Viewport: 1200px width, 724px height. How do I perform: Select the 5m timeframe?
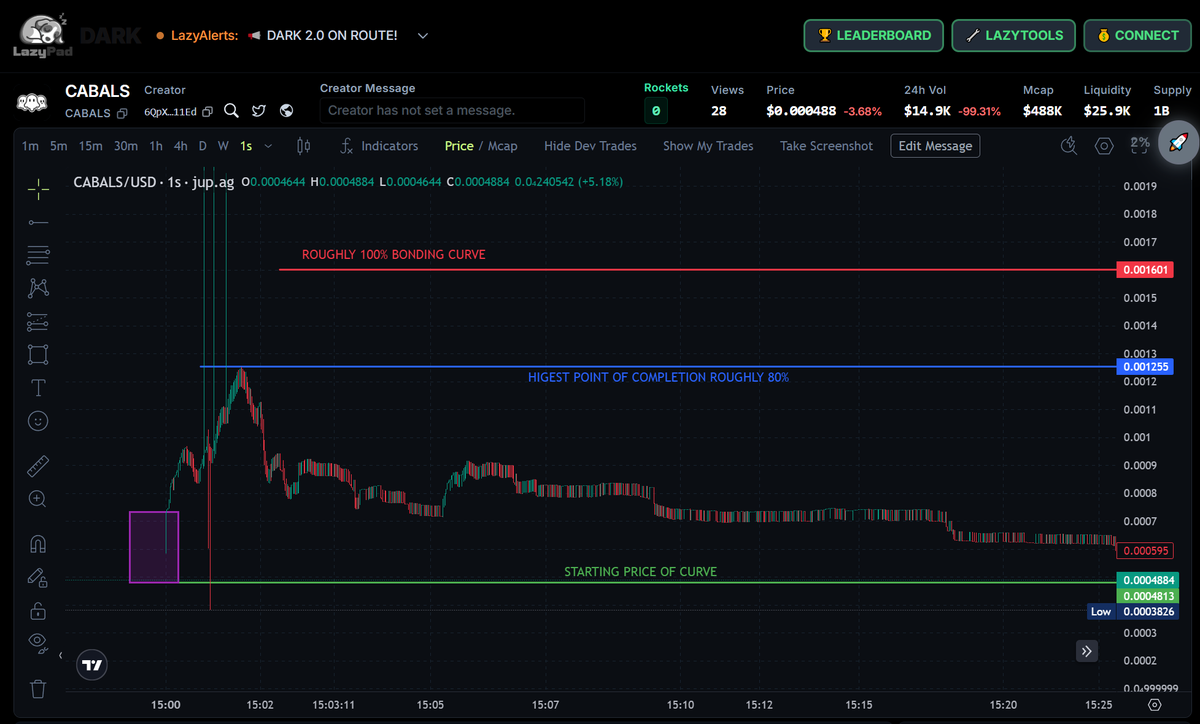[58, 146]
